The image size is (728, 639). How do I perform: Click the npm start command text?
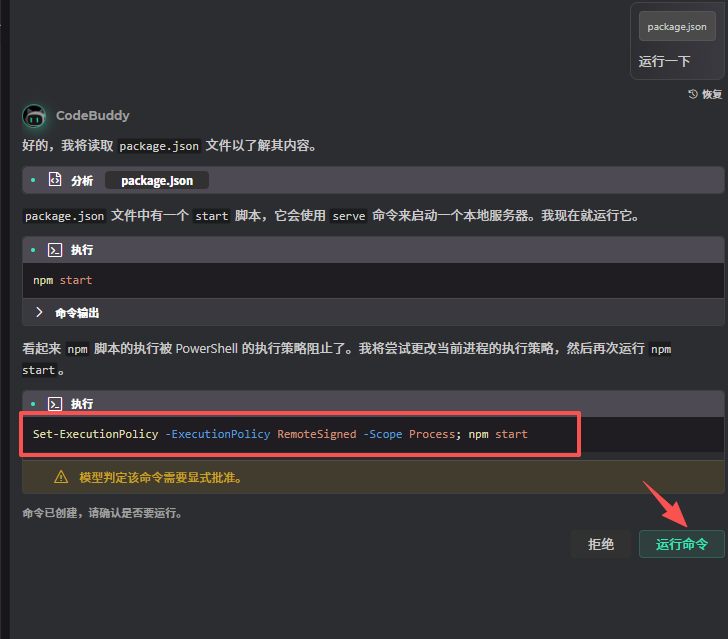pyautogui.click(x=63, y=280)
